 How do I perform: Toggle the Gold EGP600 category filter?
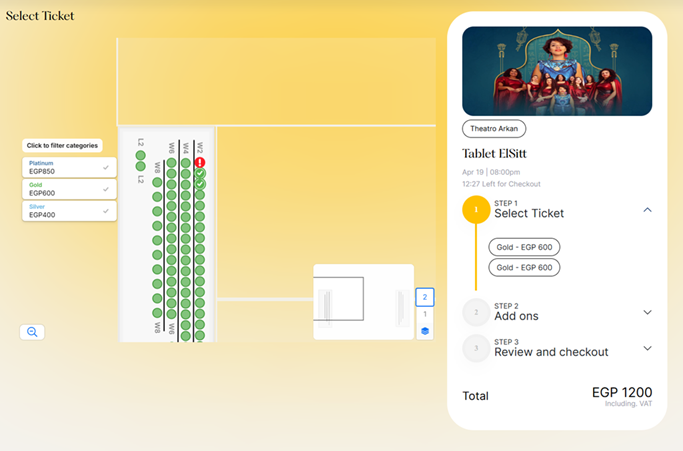pyautogui.click(x=69, y=189)
